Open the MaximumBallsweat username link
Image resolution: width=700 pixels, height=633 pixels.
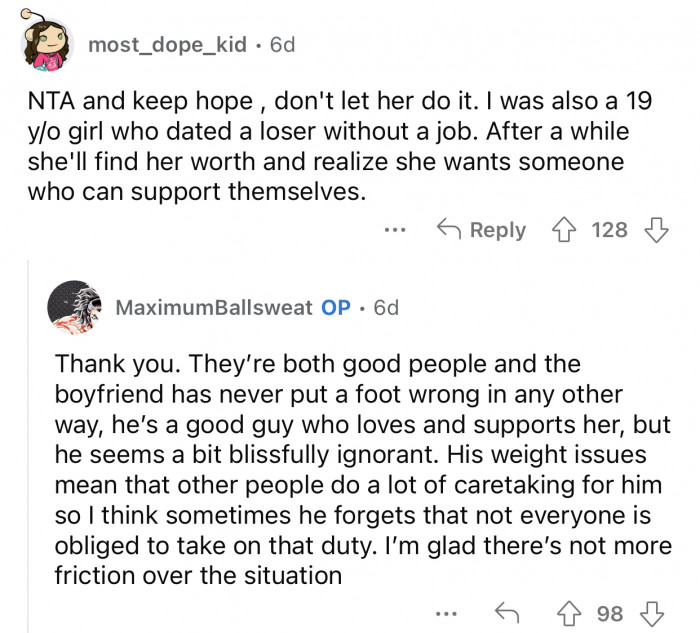[214, 308]
